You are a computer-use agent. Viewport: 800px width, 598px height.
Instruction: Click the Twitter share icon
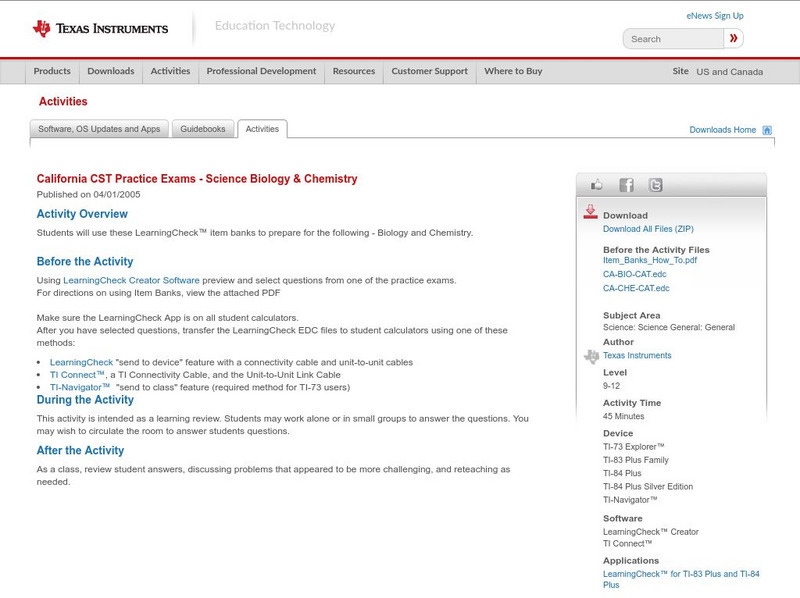click(x=655, y=184)
